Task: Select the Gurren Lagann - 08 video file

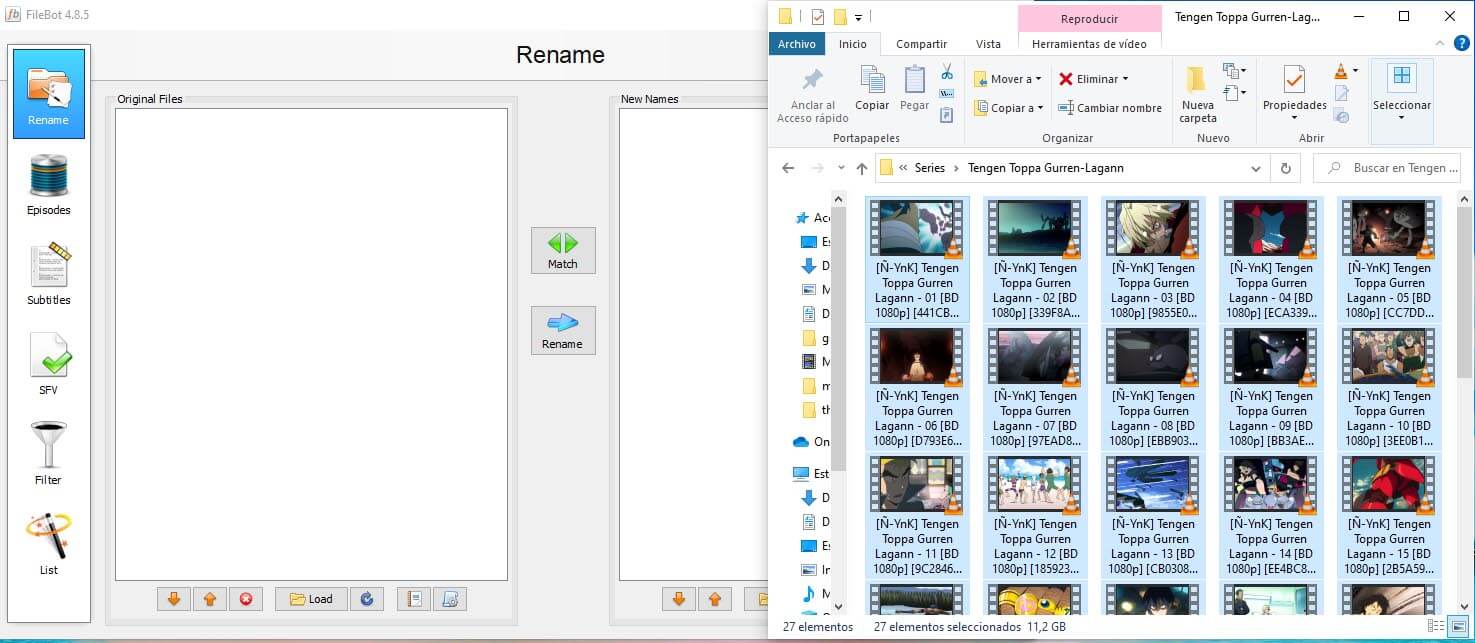Action: coord(1153,387)
